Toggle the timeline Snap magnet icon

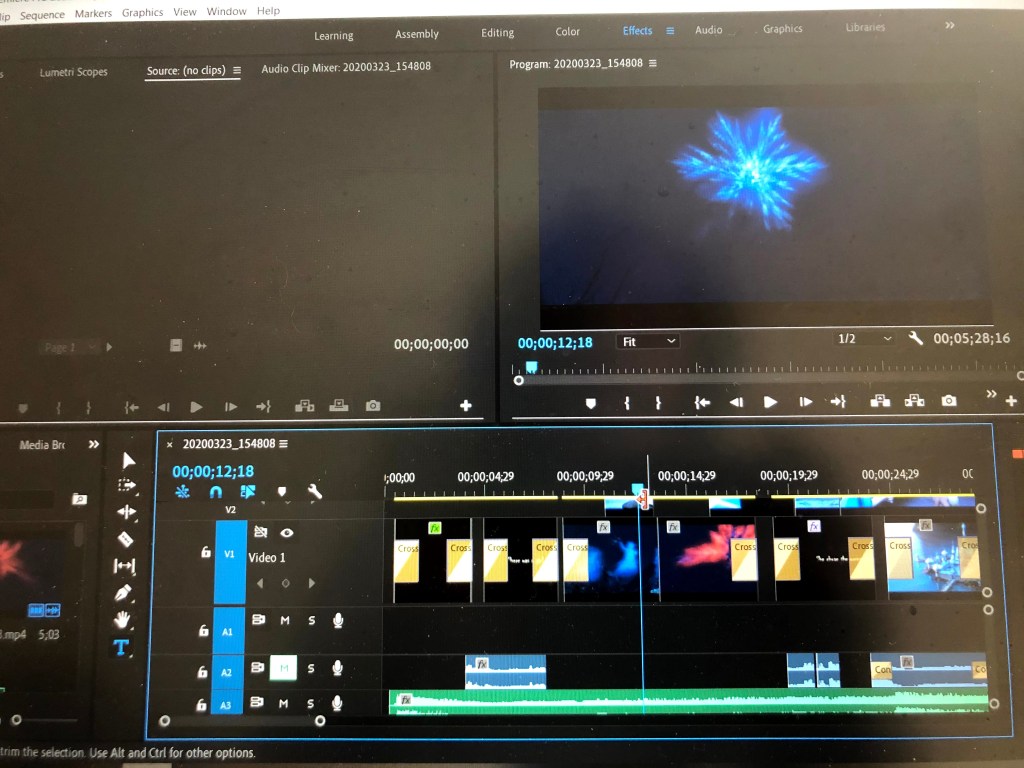pyautogui.click(x=215, y=492)
